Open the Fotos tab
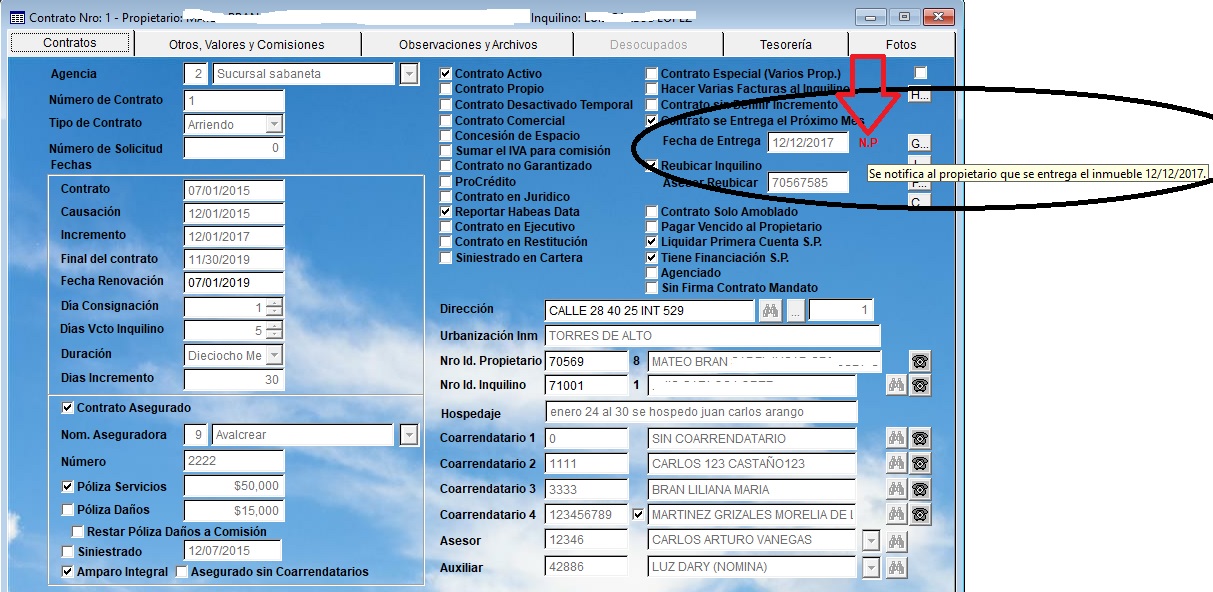 (x=901, y=44)
